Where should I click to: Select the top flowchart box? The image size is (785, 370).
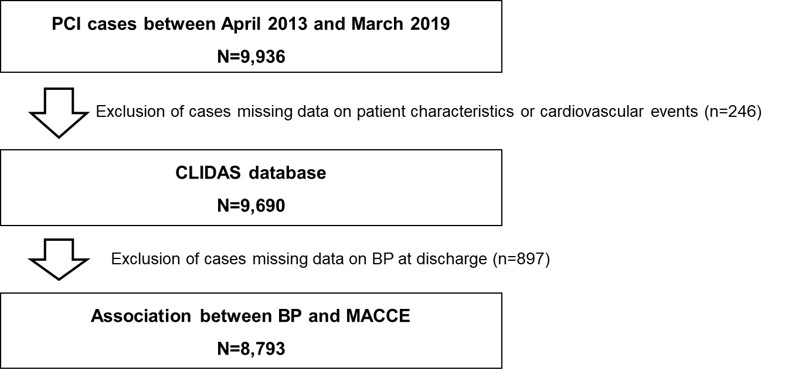(x=251, y=36)
